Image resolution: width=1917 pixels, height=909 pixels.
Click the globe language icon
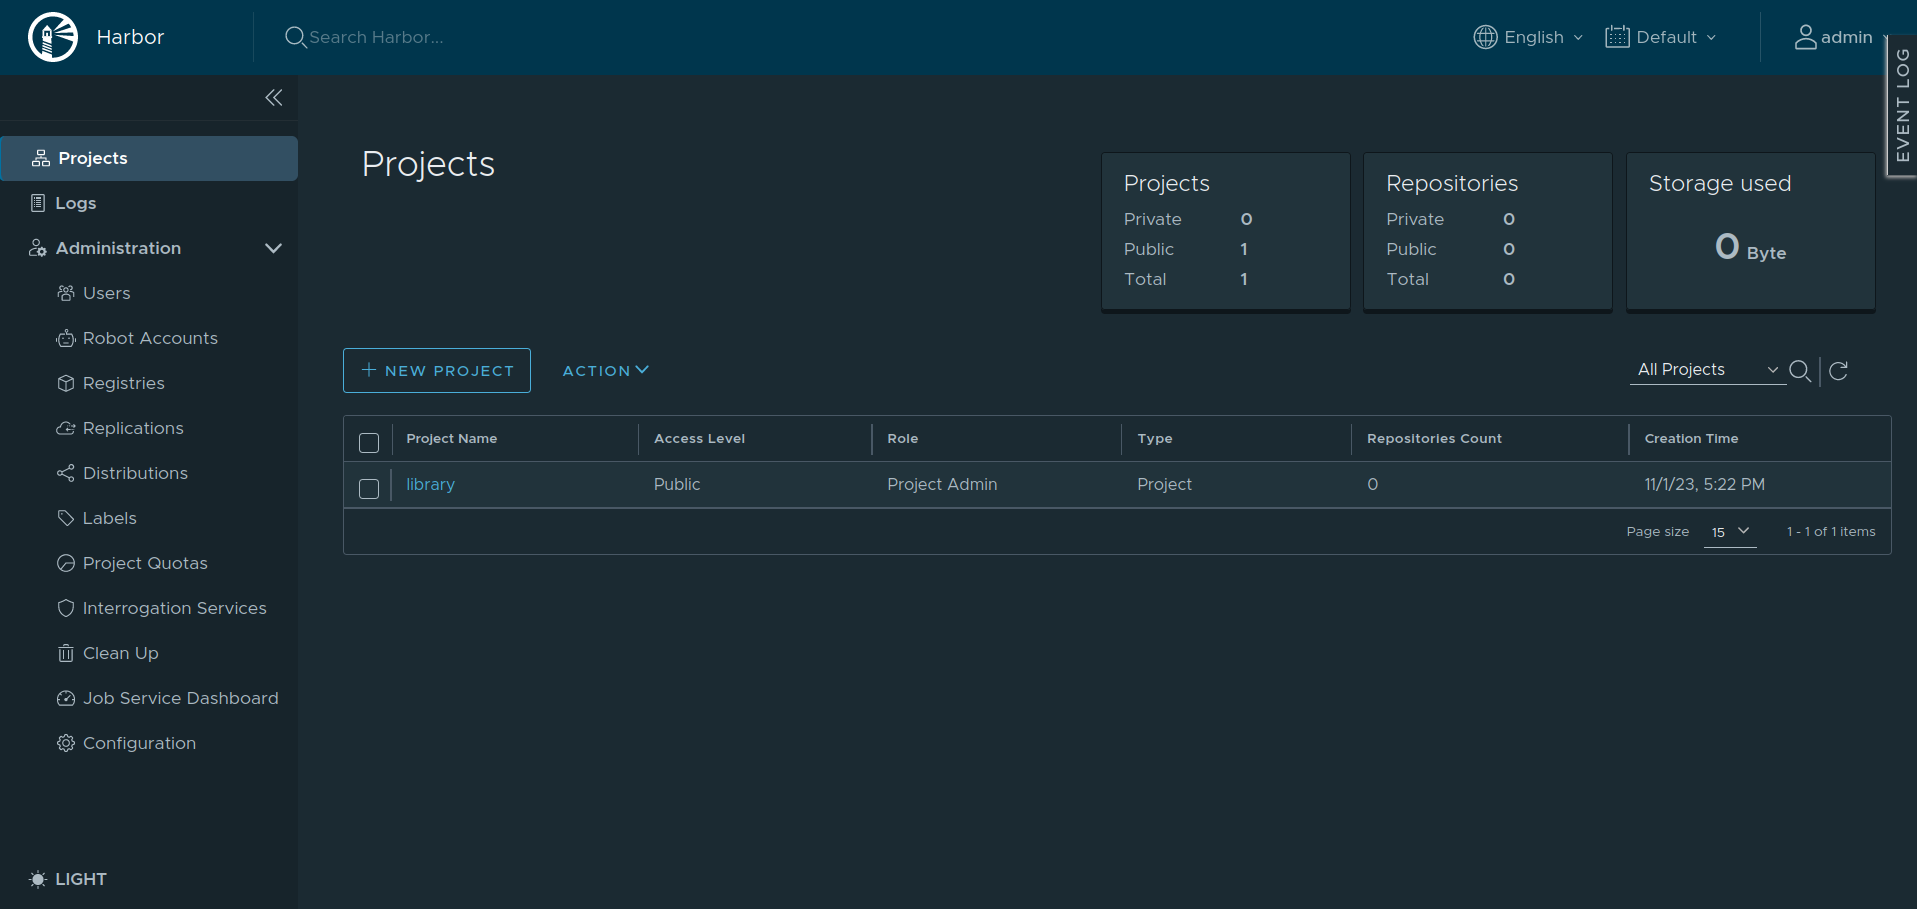[x=1486, y=37]
